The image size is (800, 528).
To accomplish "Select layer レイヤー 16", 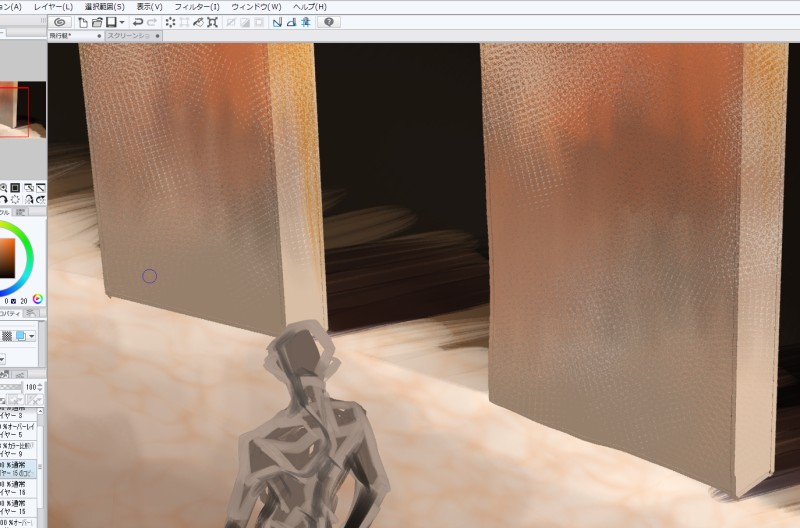I will (x=18, y=488).
